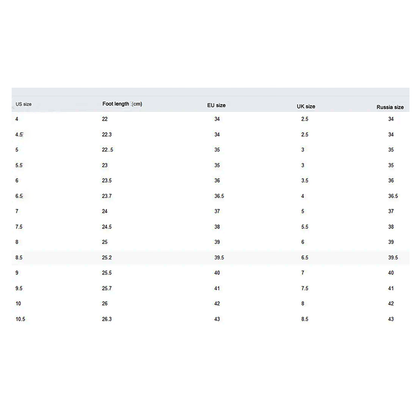Click the Foot length (cm) column header
416x416 pixels.
(122, 104)
